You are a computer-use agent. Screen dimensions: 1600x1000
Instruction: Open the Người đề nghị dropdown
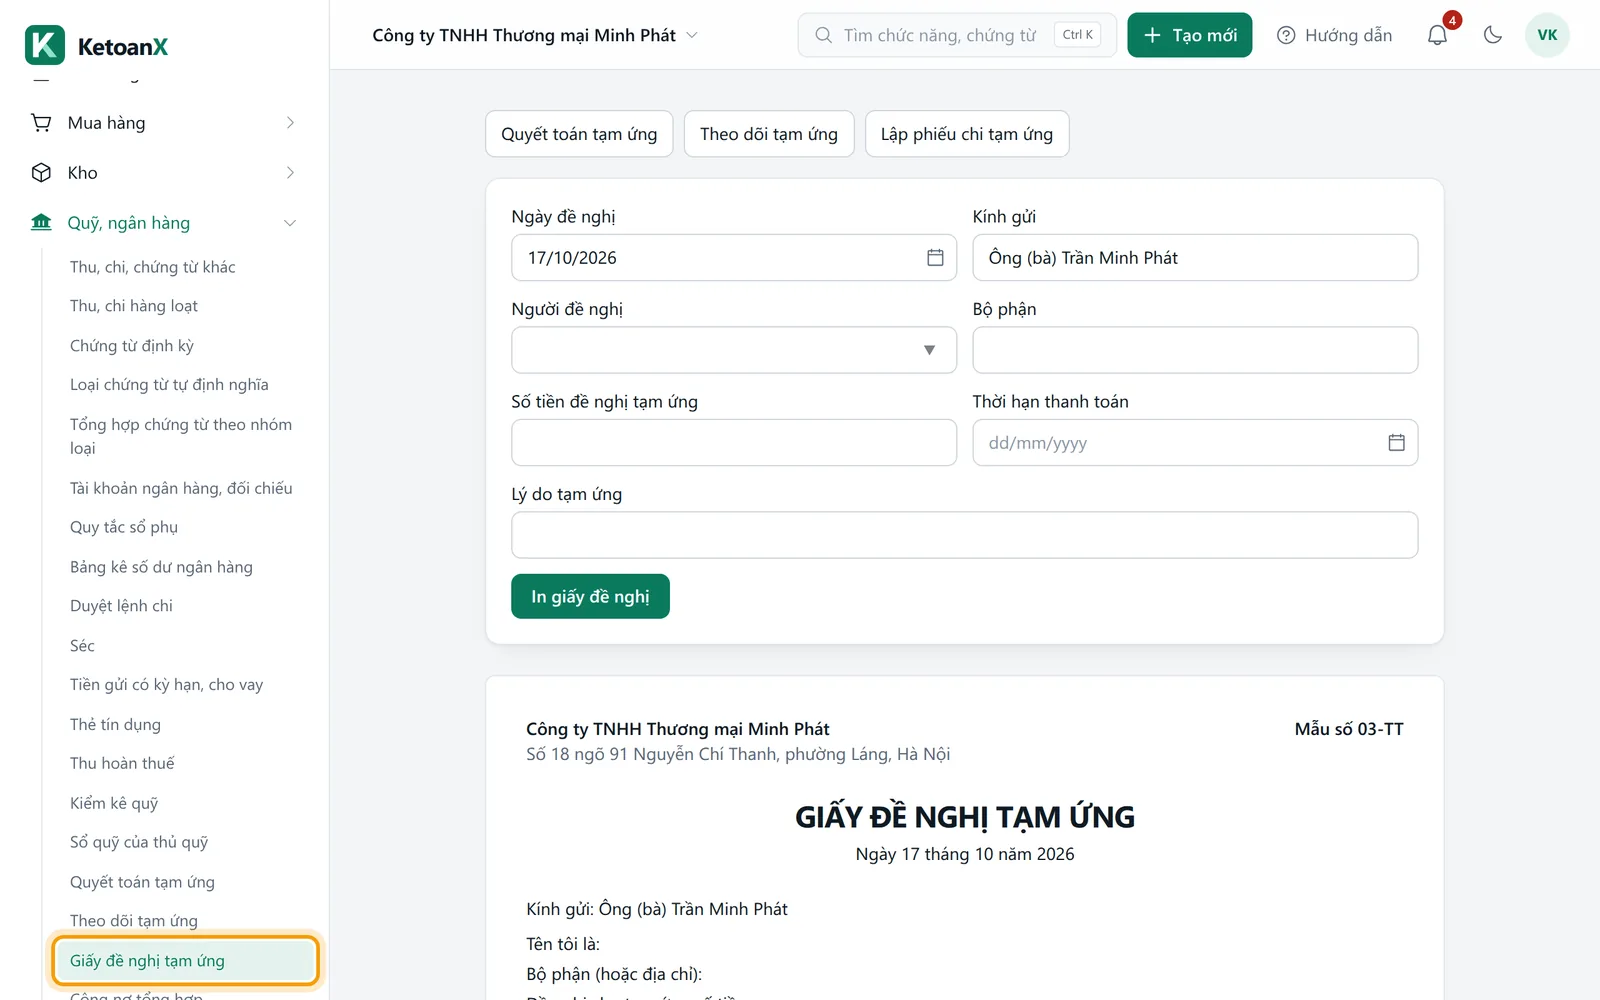pyautogui.click(x=734, y=350)
